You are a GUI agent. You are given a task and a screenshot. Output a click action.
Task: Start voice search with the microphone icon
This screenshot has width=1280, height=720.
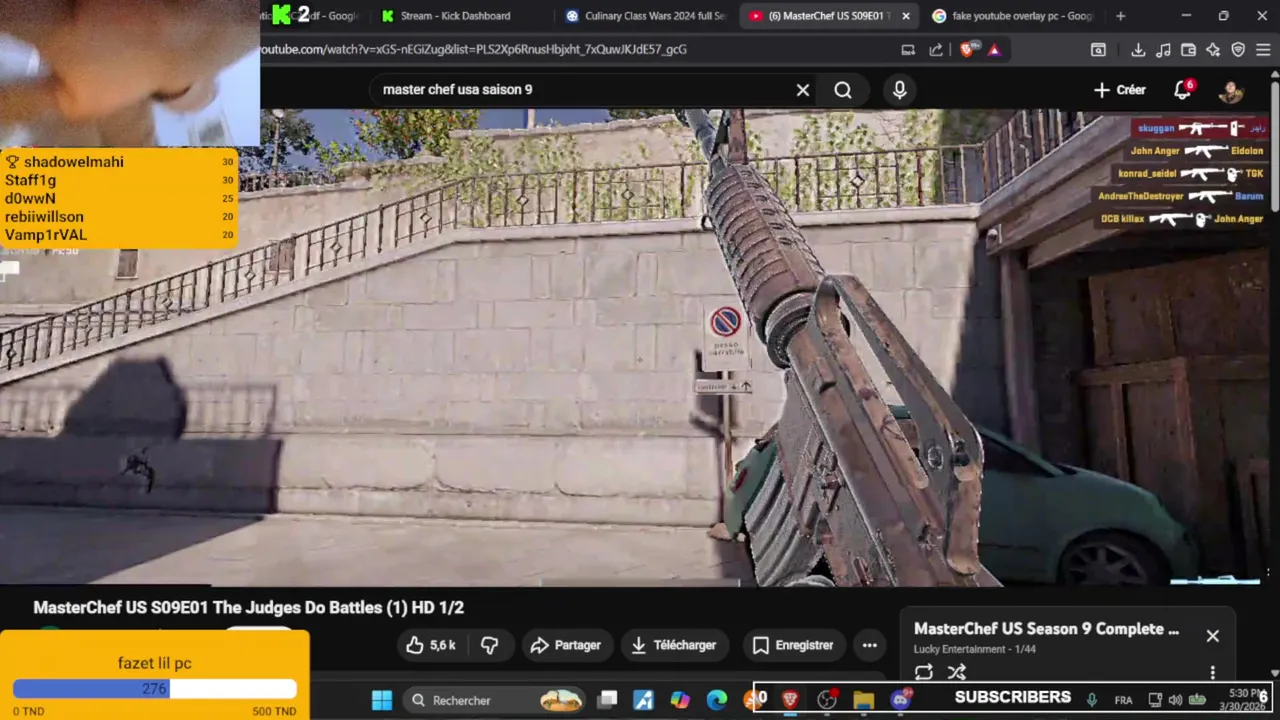coord(899,90)
